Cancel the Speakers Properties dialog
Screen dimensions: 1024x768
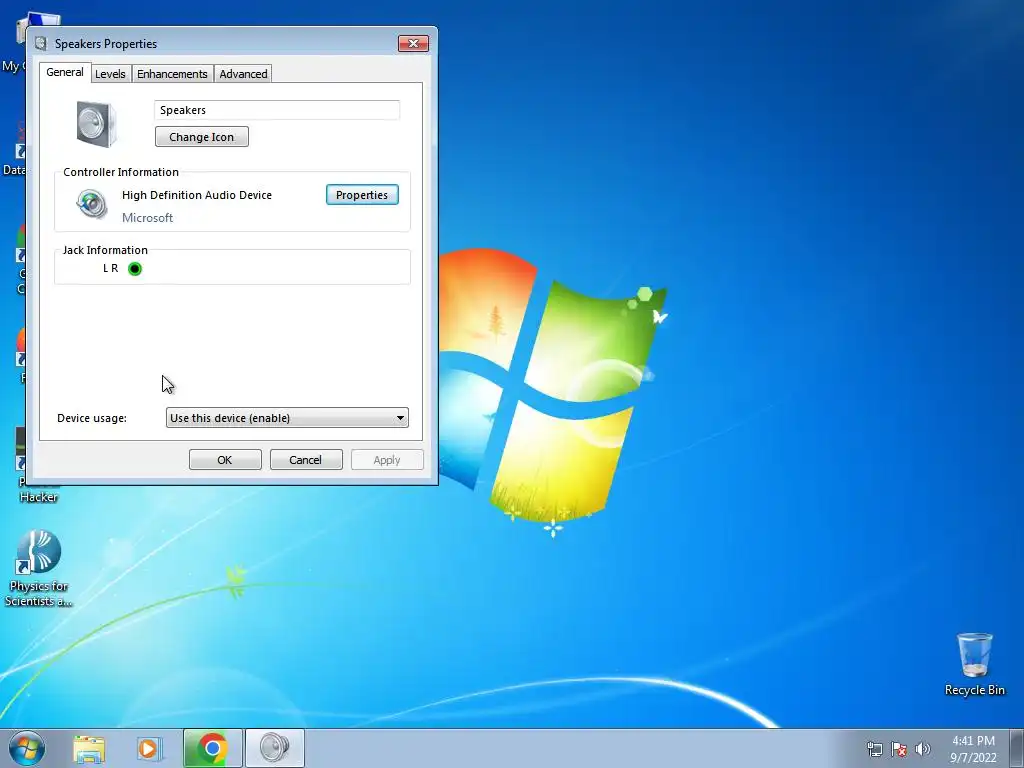(306, 460)
